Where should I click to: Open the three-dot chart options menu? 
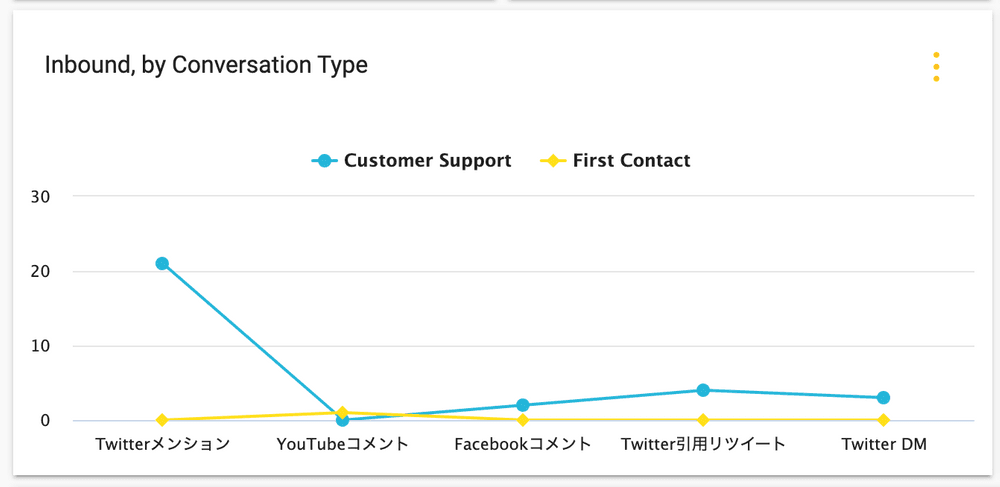(936, 66)
